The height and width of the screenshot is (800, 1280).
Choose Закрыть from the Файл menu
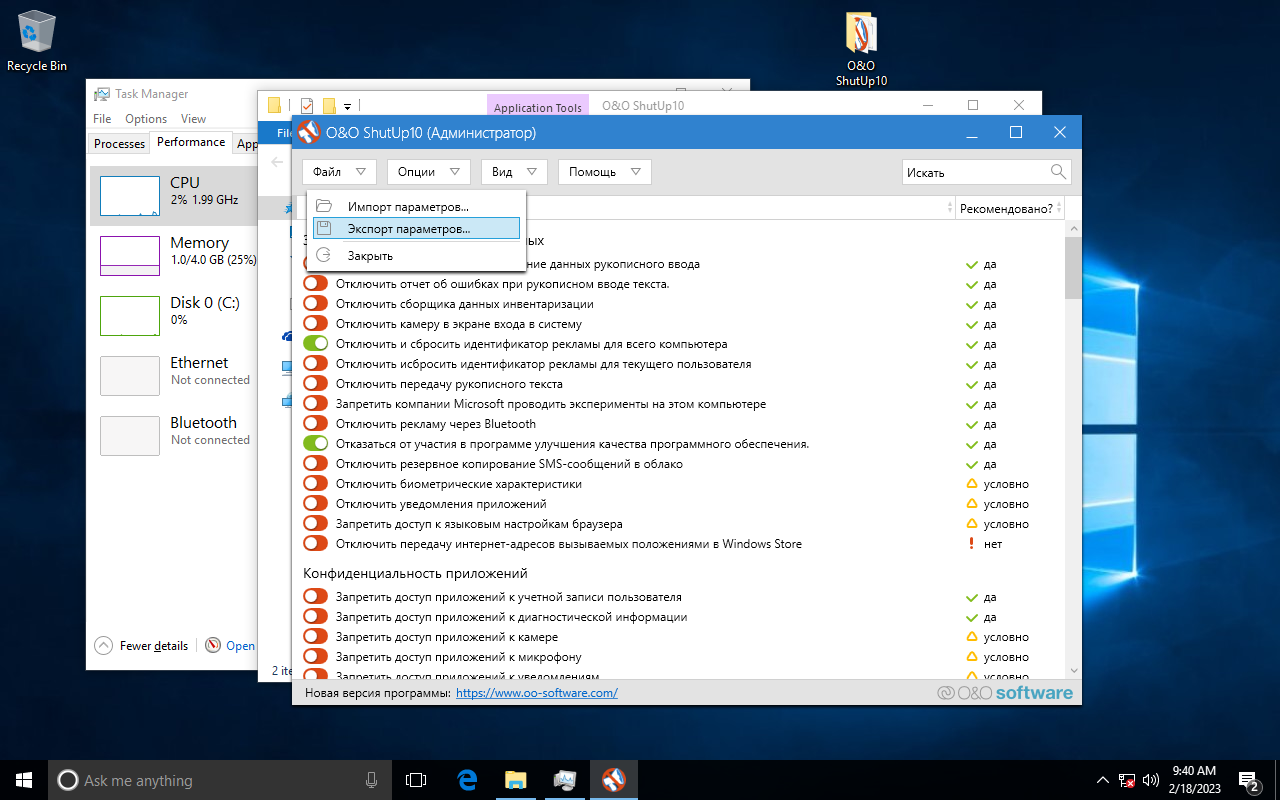[x=417, y=256]
